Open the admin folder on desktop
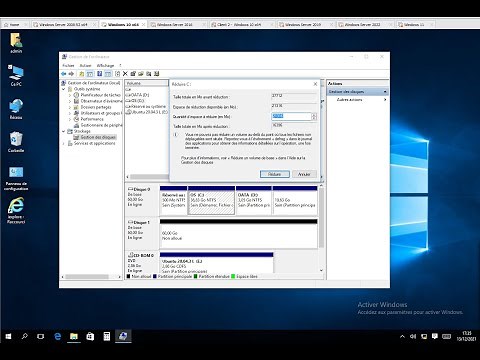This screenshot has height=360, width=480. point(16,43)
